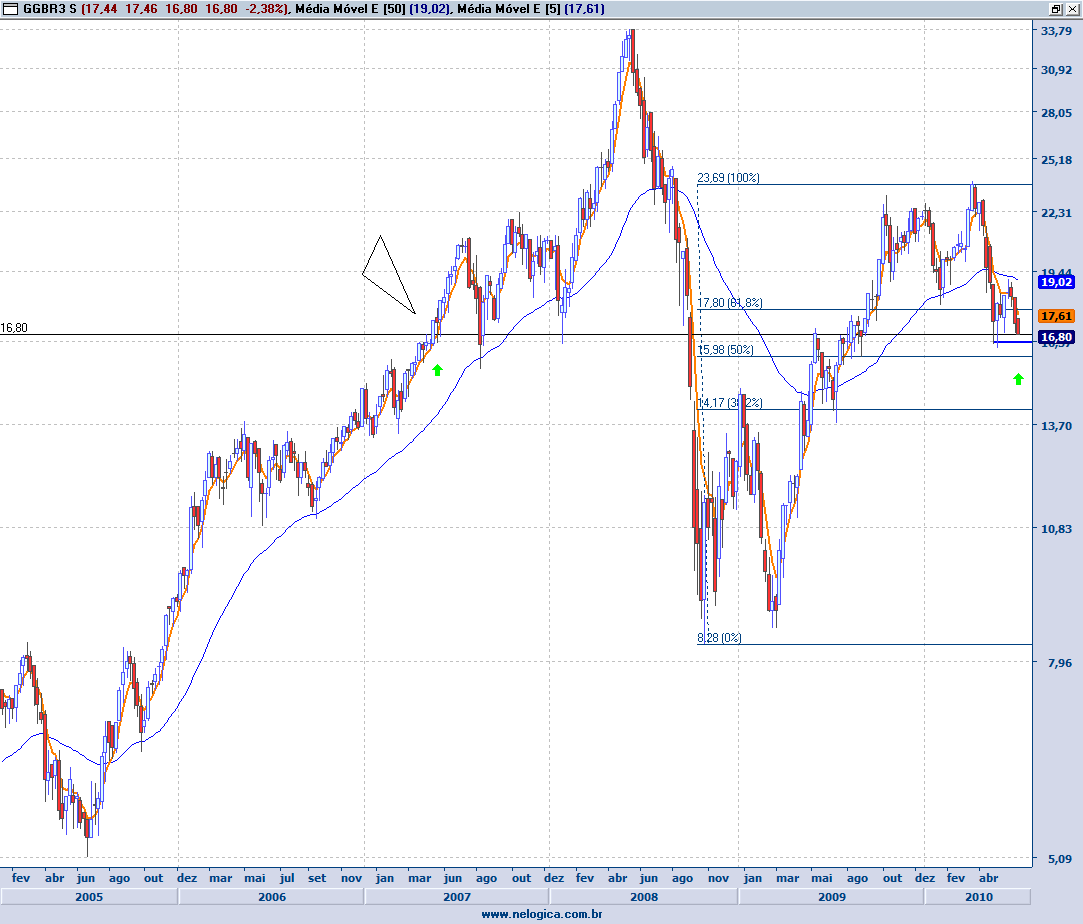Close the GGBR3 chart window
The width and height of the screenshot is (1083, 924).
1072,9
